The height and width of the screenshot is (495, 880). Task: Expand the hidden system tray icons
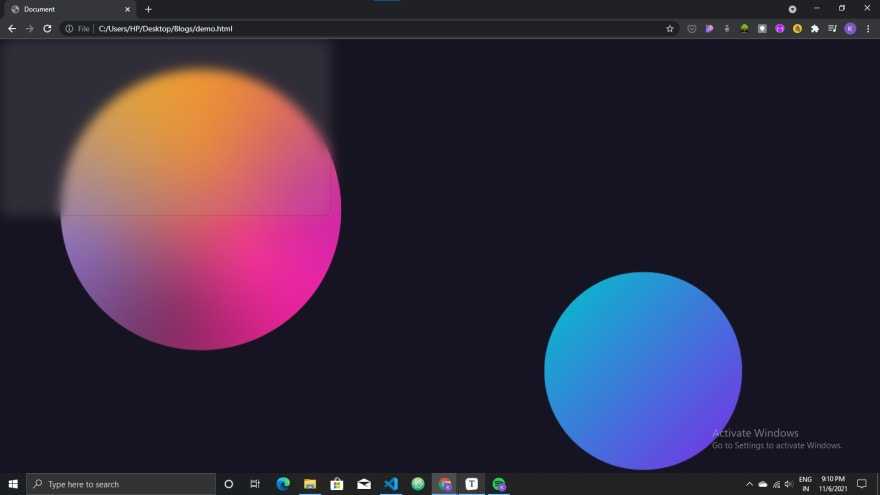(x=749, y=484)
